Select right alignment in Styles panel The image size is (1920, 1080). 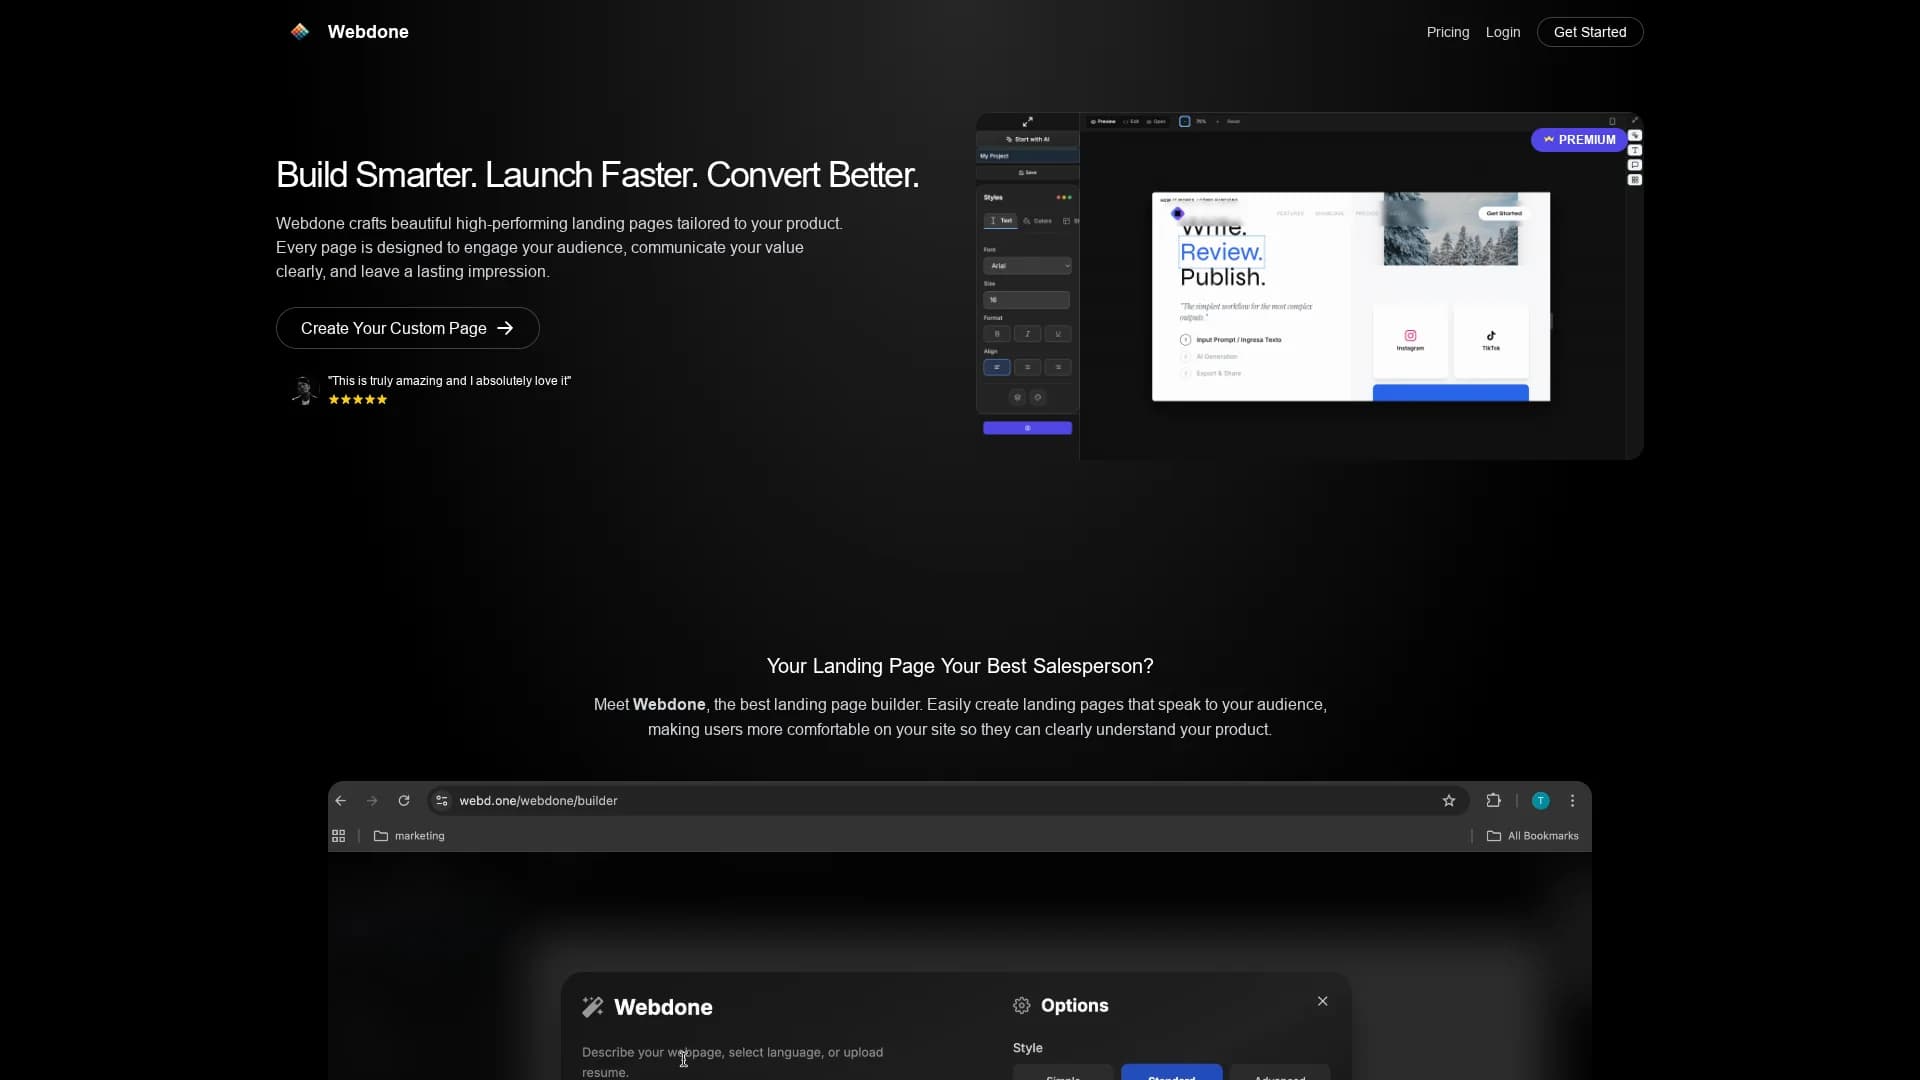click(x=1058, y=367)
